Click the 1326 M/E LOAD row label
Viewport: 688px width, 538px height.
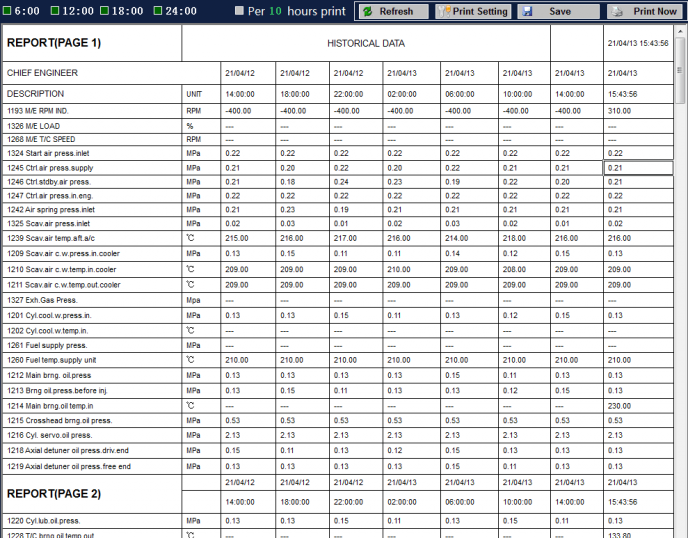tap(33, 126)
